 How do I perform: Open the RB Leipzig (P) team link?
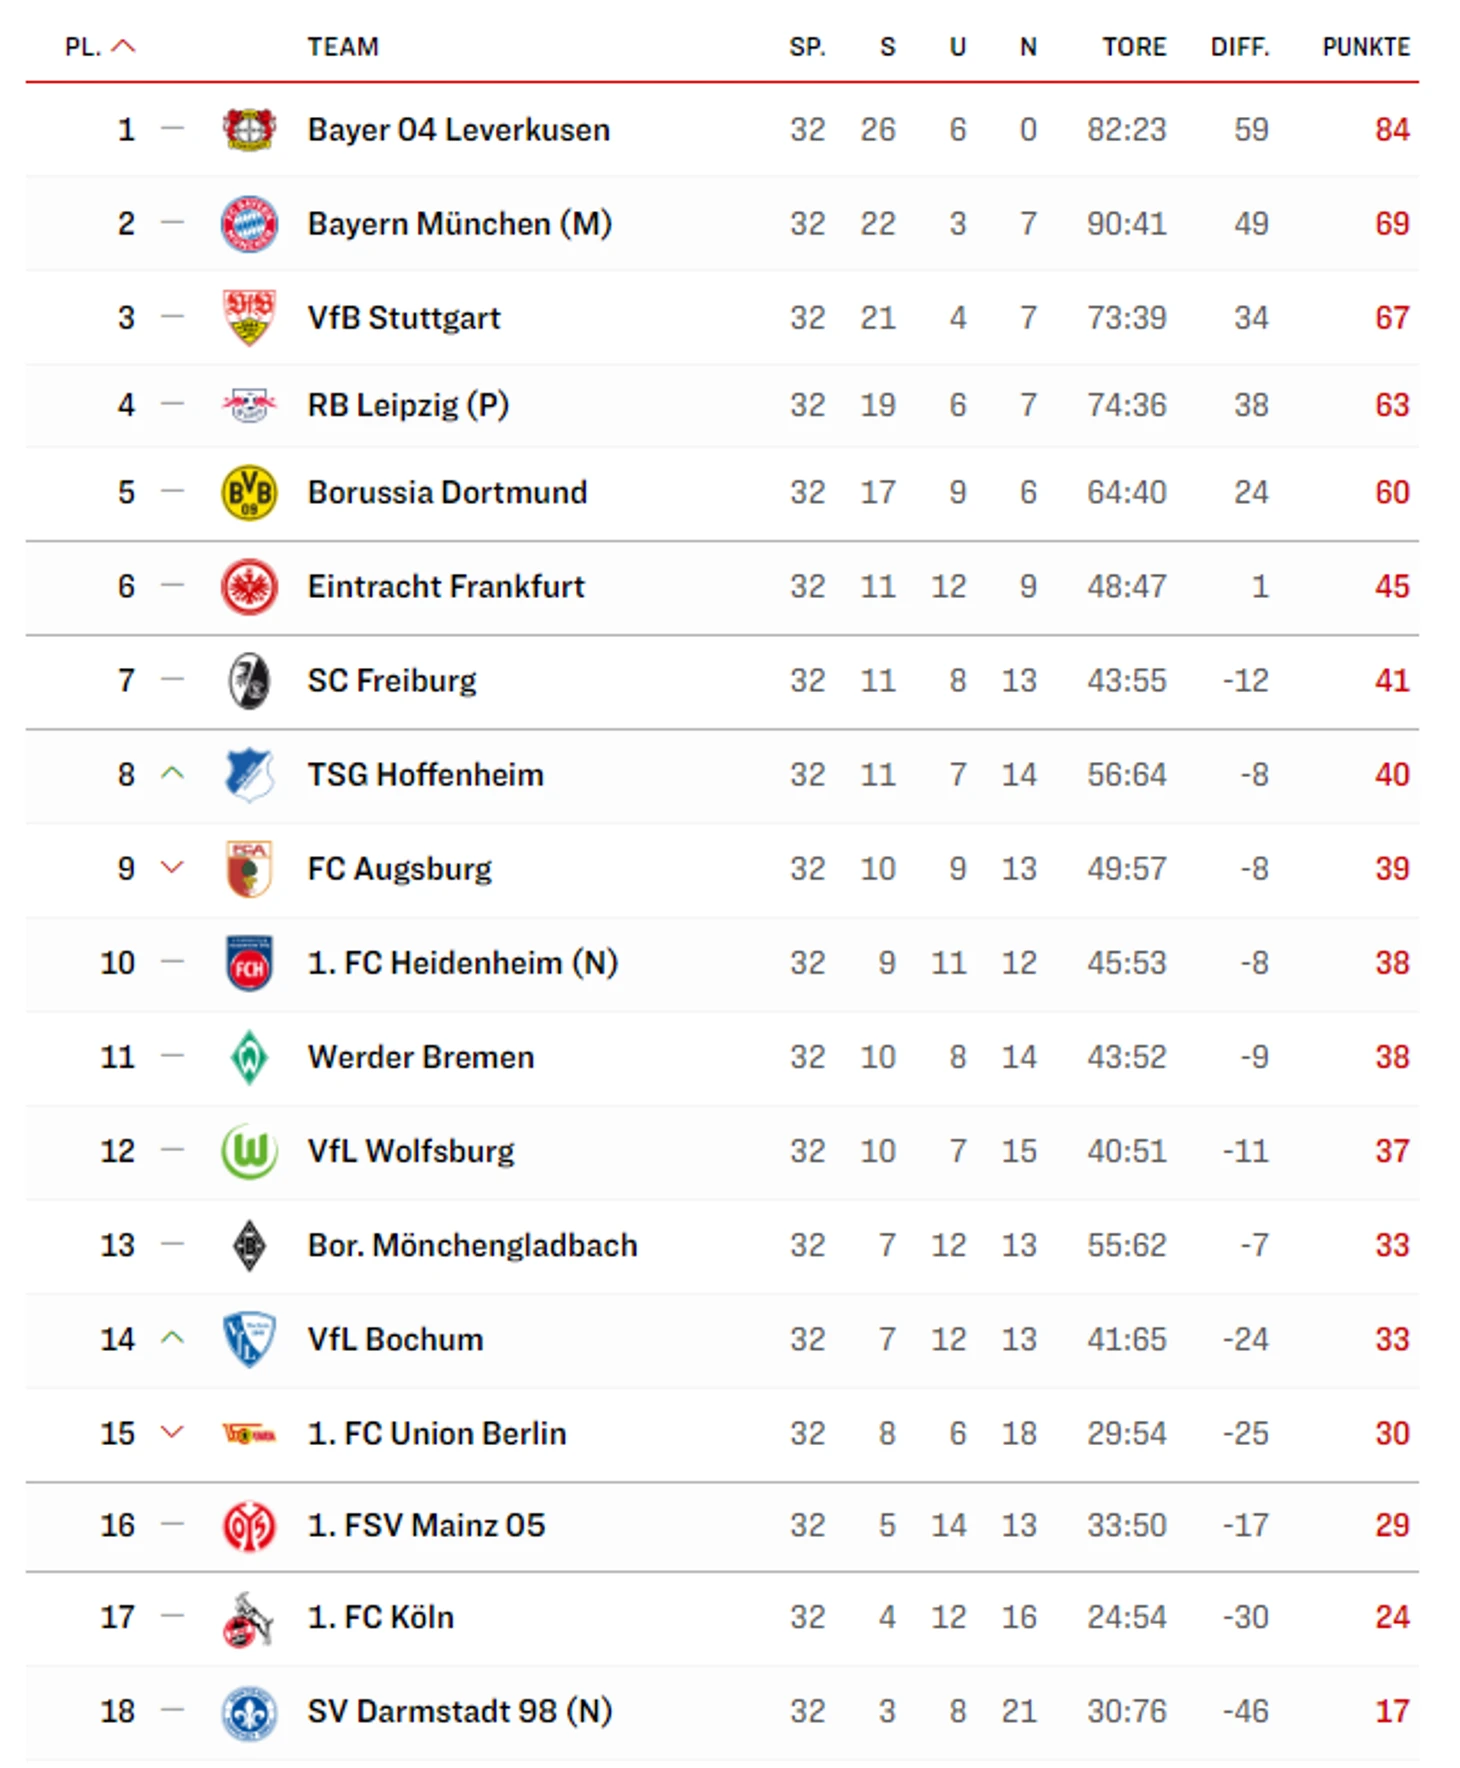(408, 405)
